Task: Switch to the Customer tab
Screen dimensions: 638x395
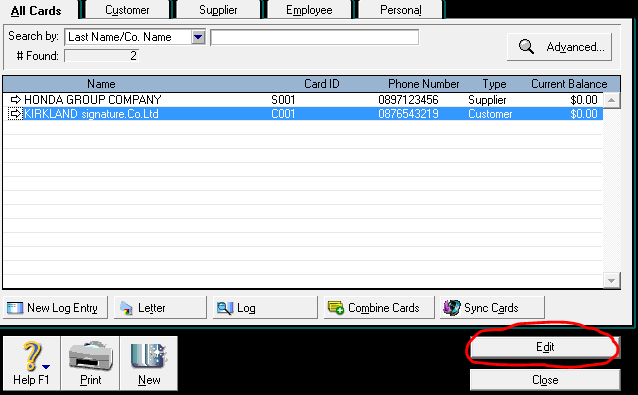Action: click(x=127, y=10)
